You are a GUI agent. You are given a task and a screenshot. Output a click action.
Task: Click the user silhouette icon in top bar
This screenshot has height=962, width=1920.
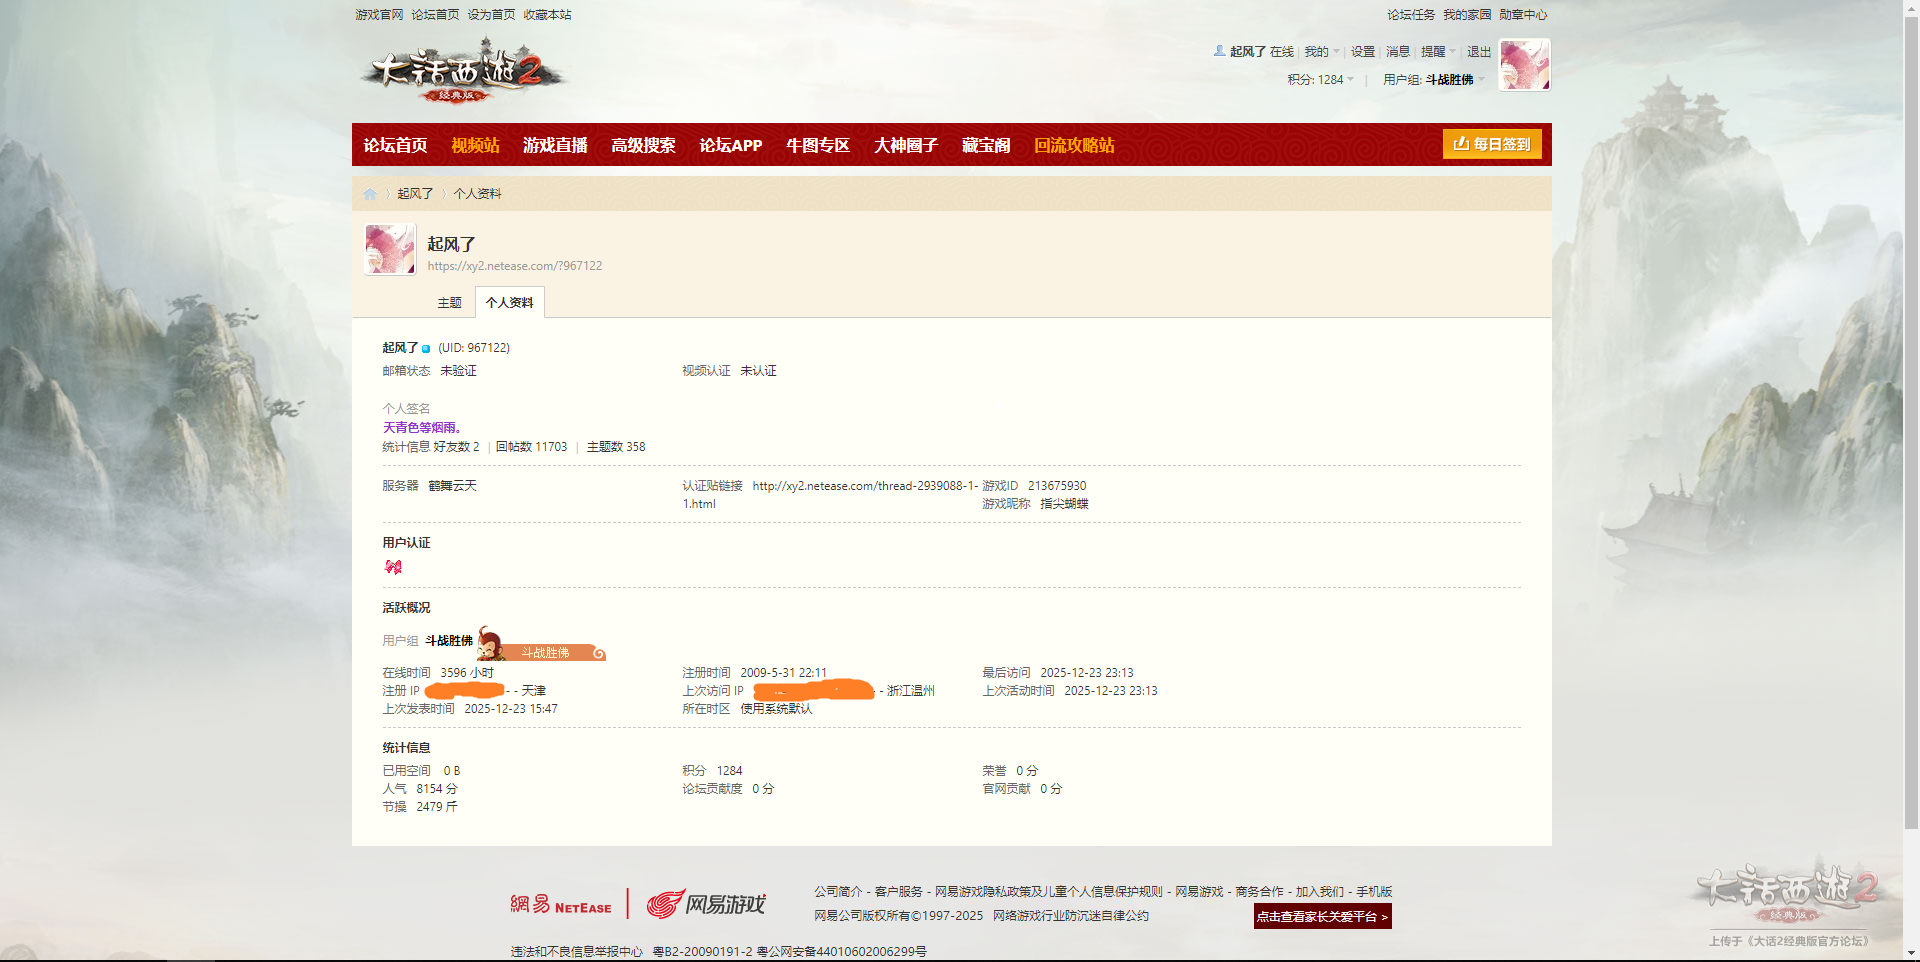point(1219,51)
